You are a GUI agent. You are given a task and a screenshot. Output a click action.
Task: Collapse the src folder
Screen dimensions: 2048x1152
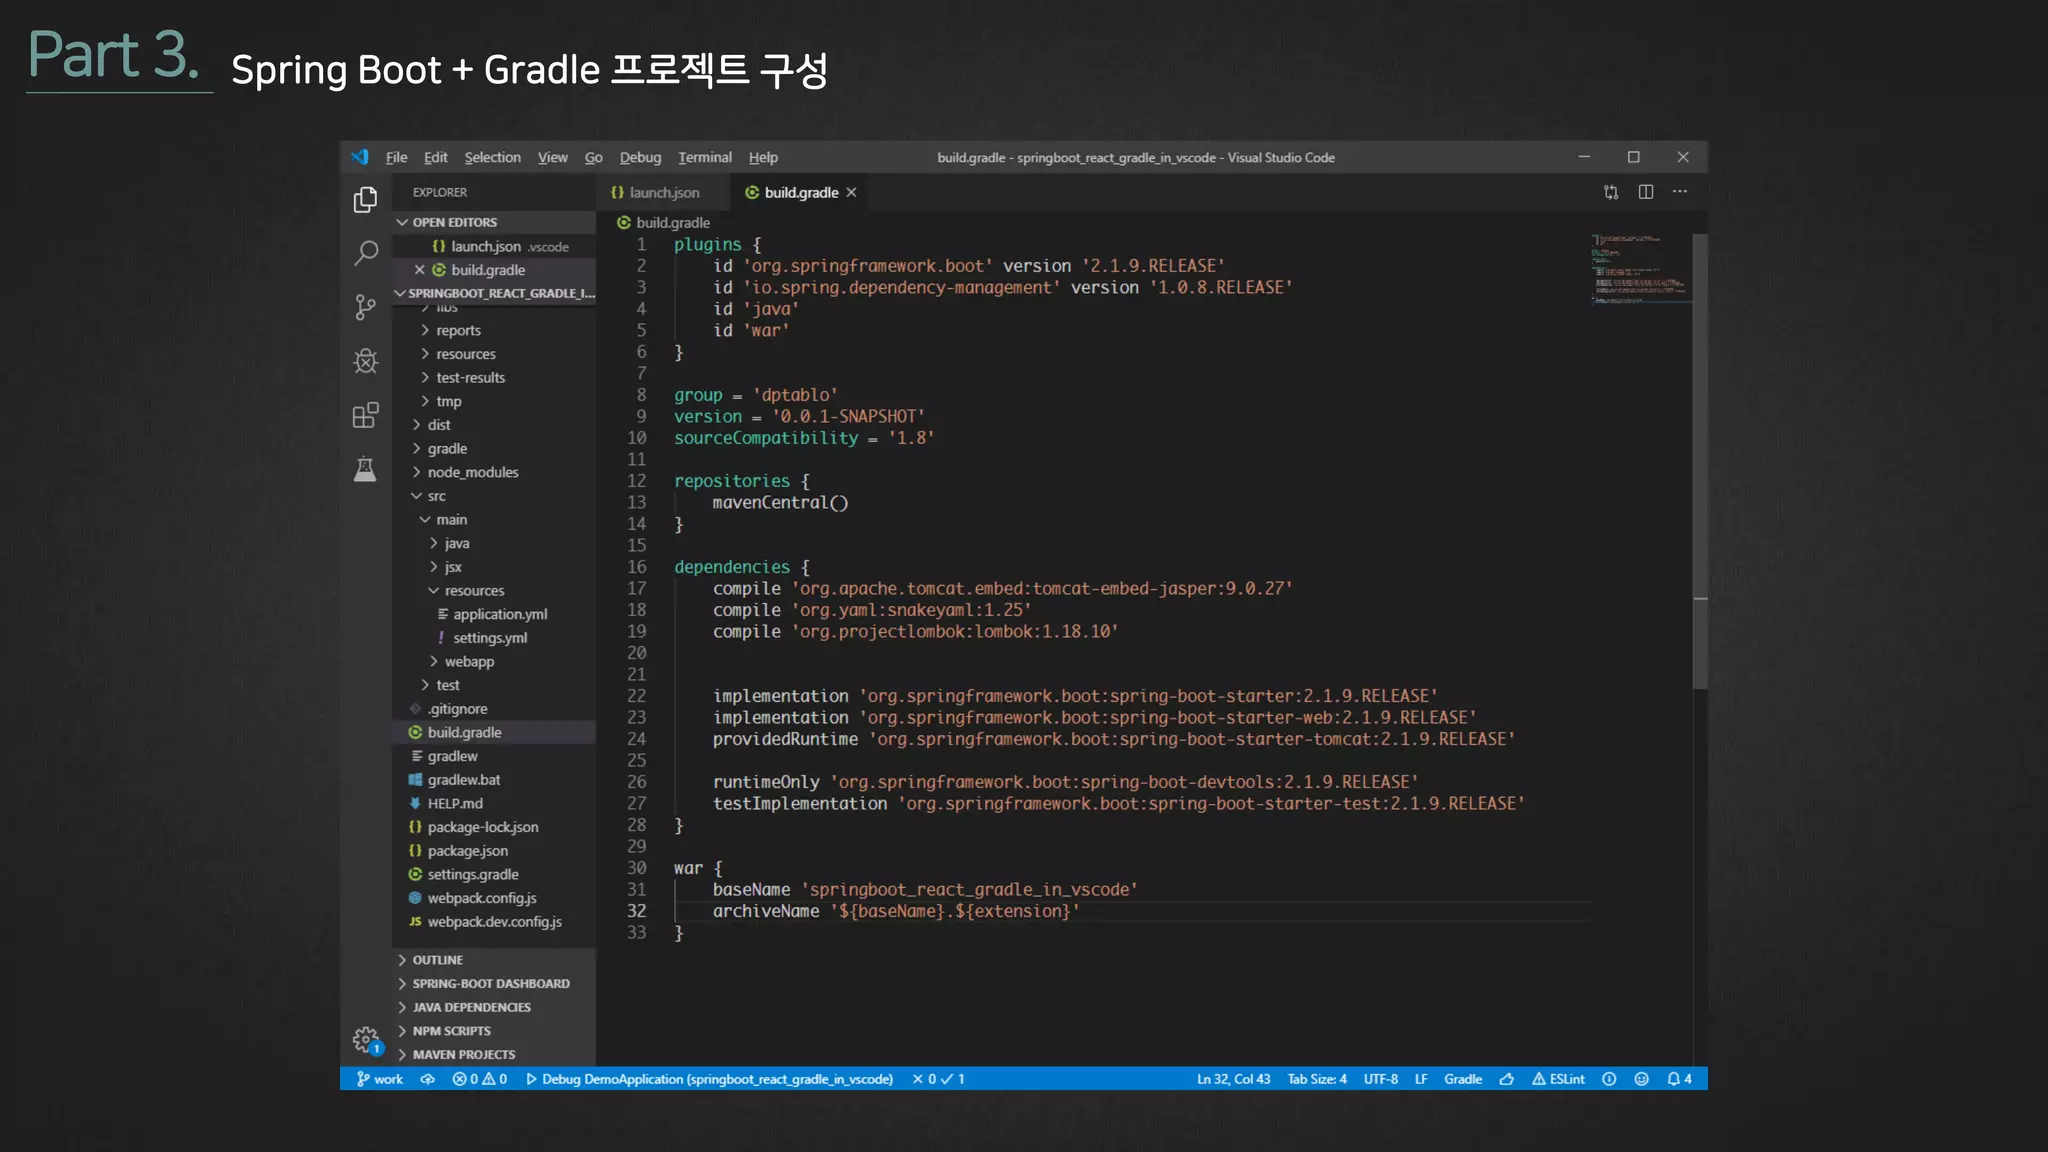495,496
